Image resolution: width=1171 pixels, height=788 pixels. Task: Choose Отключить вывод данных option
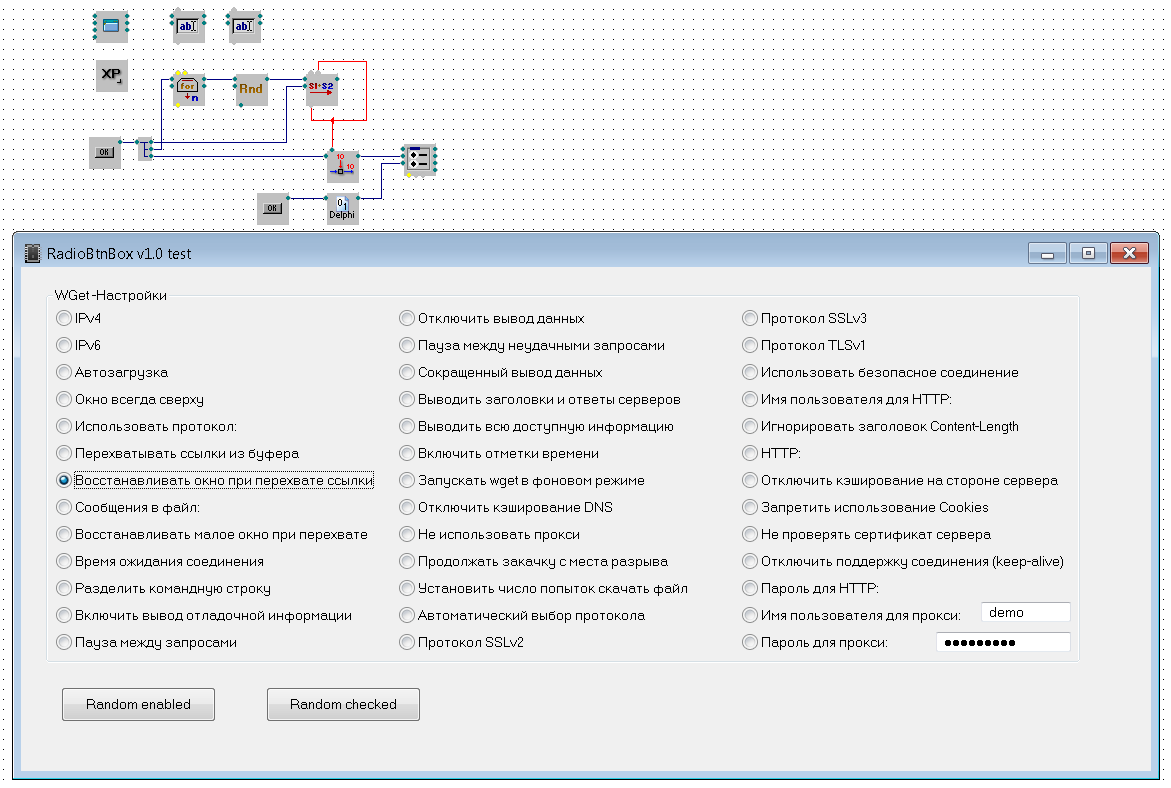coord(492,318)
